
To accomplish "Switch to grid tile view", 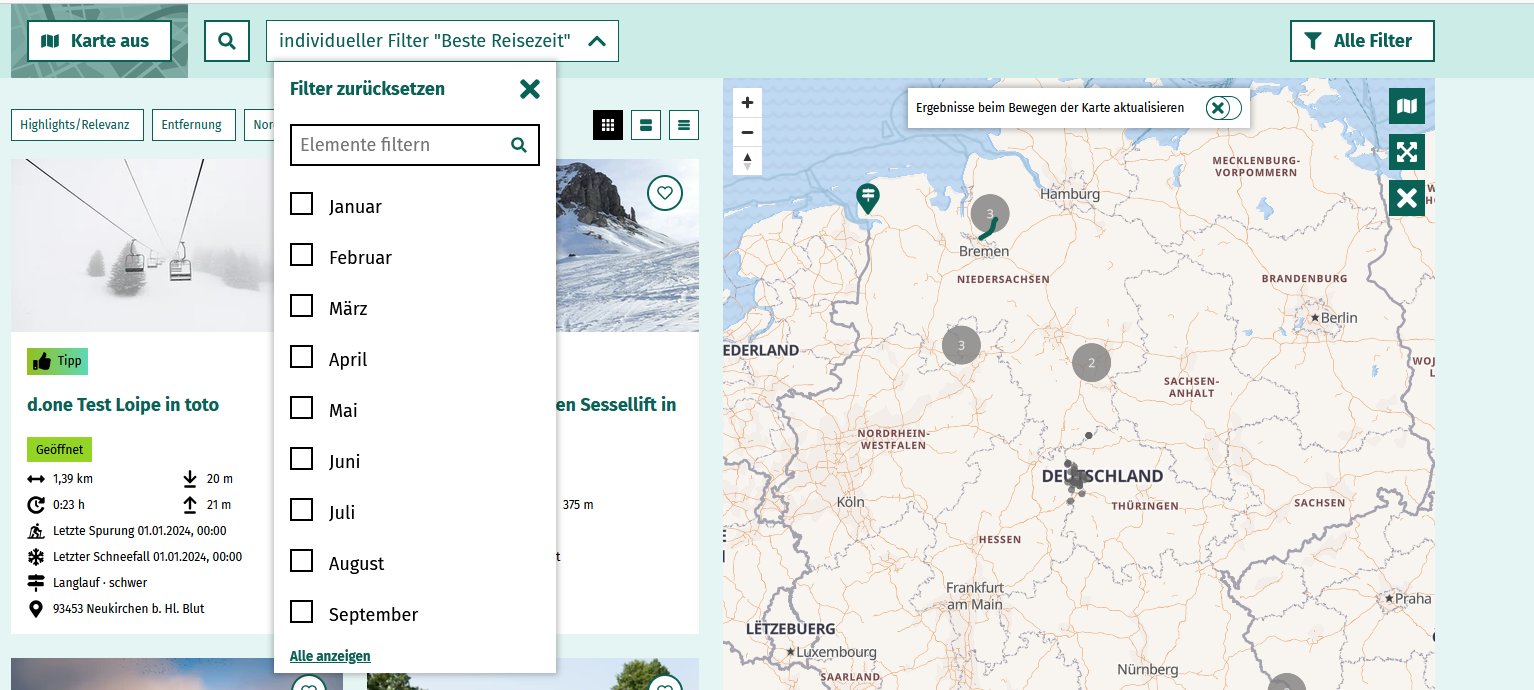I will click(608, 125).
